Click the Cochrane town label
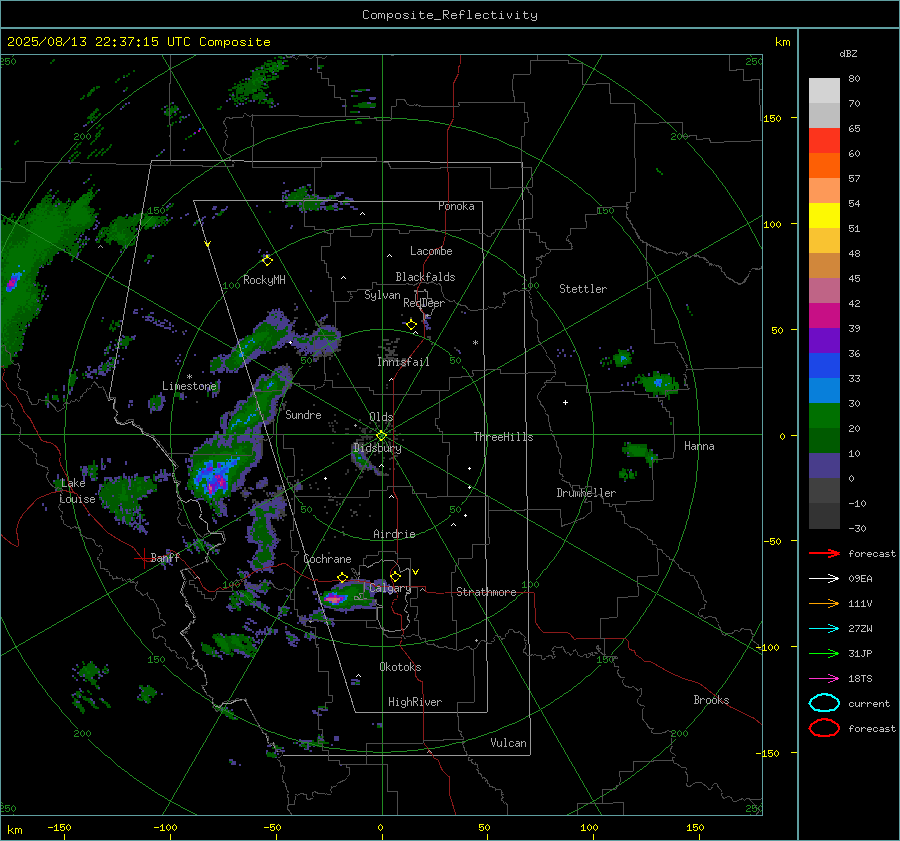The image size is (900, 841). 327,559
